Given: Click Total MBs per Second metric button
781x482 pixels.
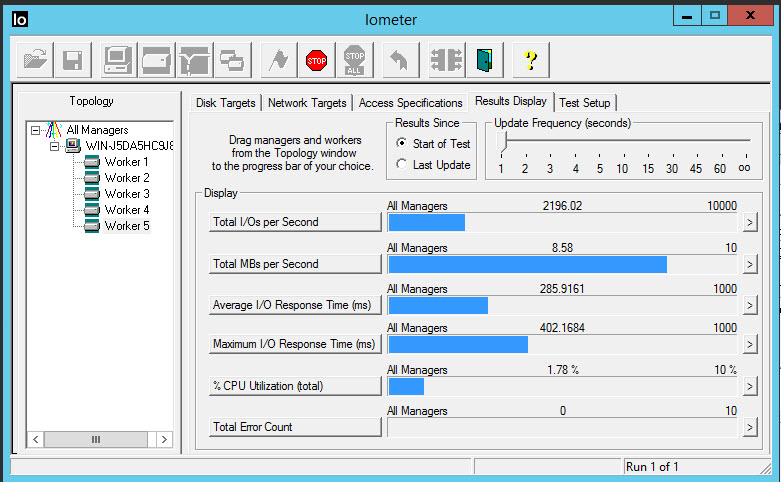Looking at the screenshot, I should (x=295, y=264).
